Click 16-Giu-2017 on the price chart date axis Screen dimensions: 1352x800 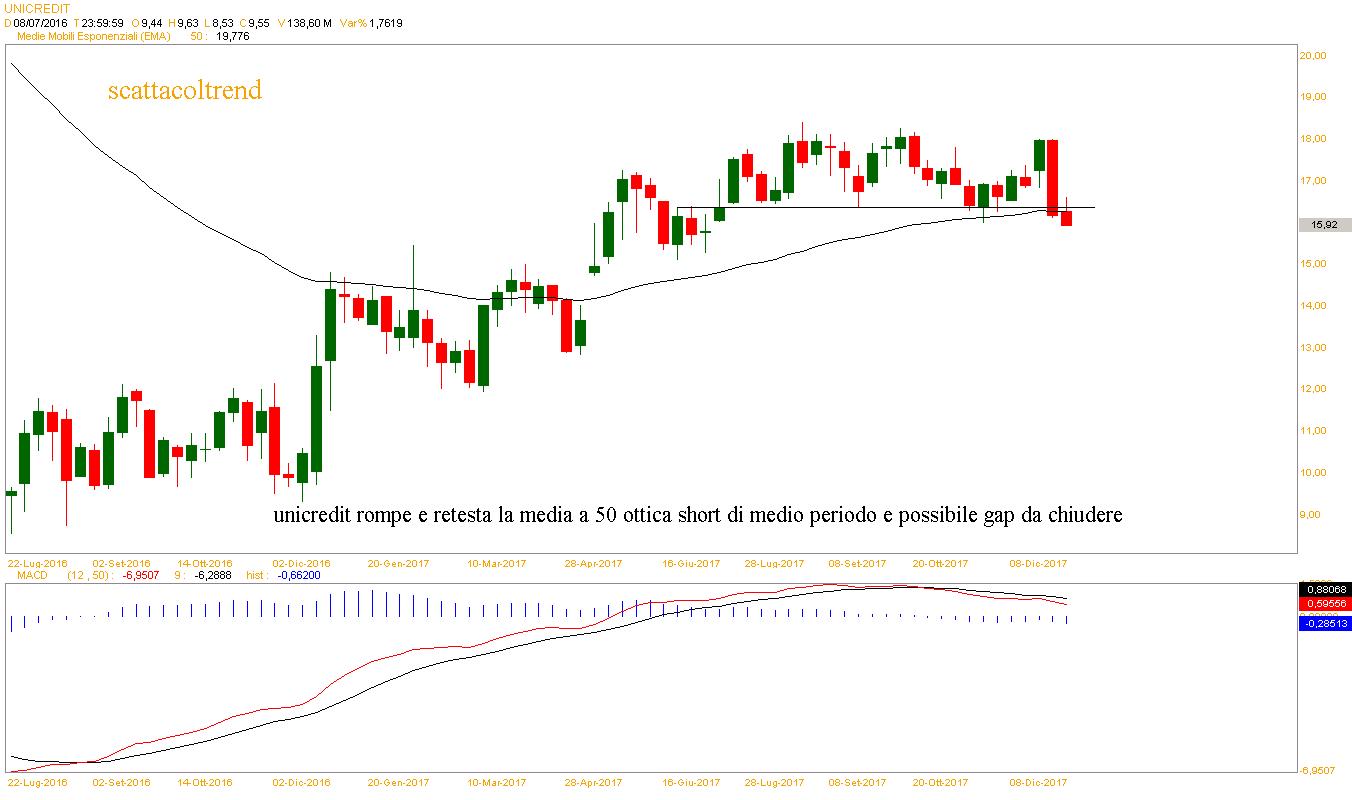691,563
